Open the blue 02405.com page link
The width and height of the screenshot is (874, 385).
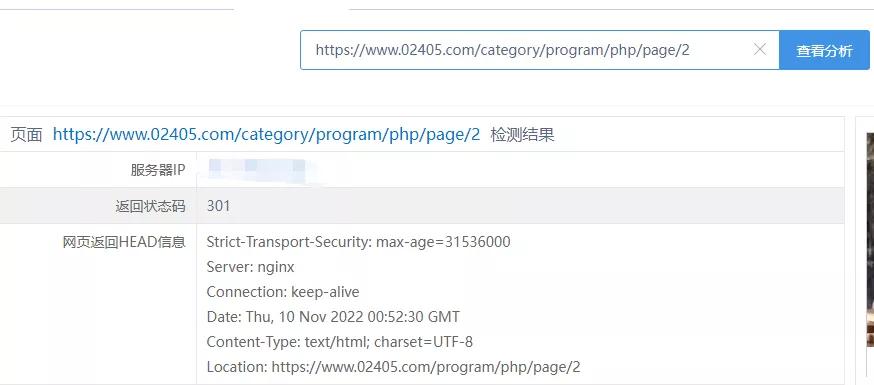point(266,135)
